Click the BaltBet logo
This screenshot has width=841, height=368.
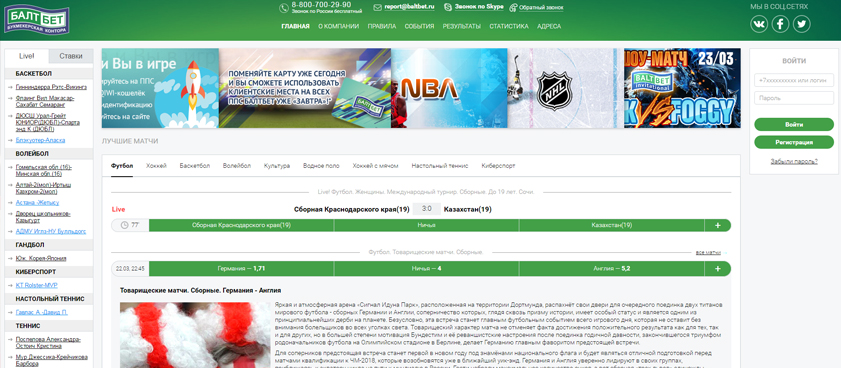(x=36, y=19)
